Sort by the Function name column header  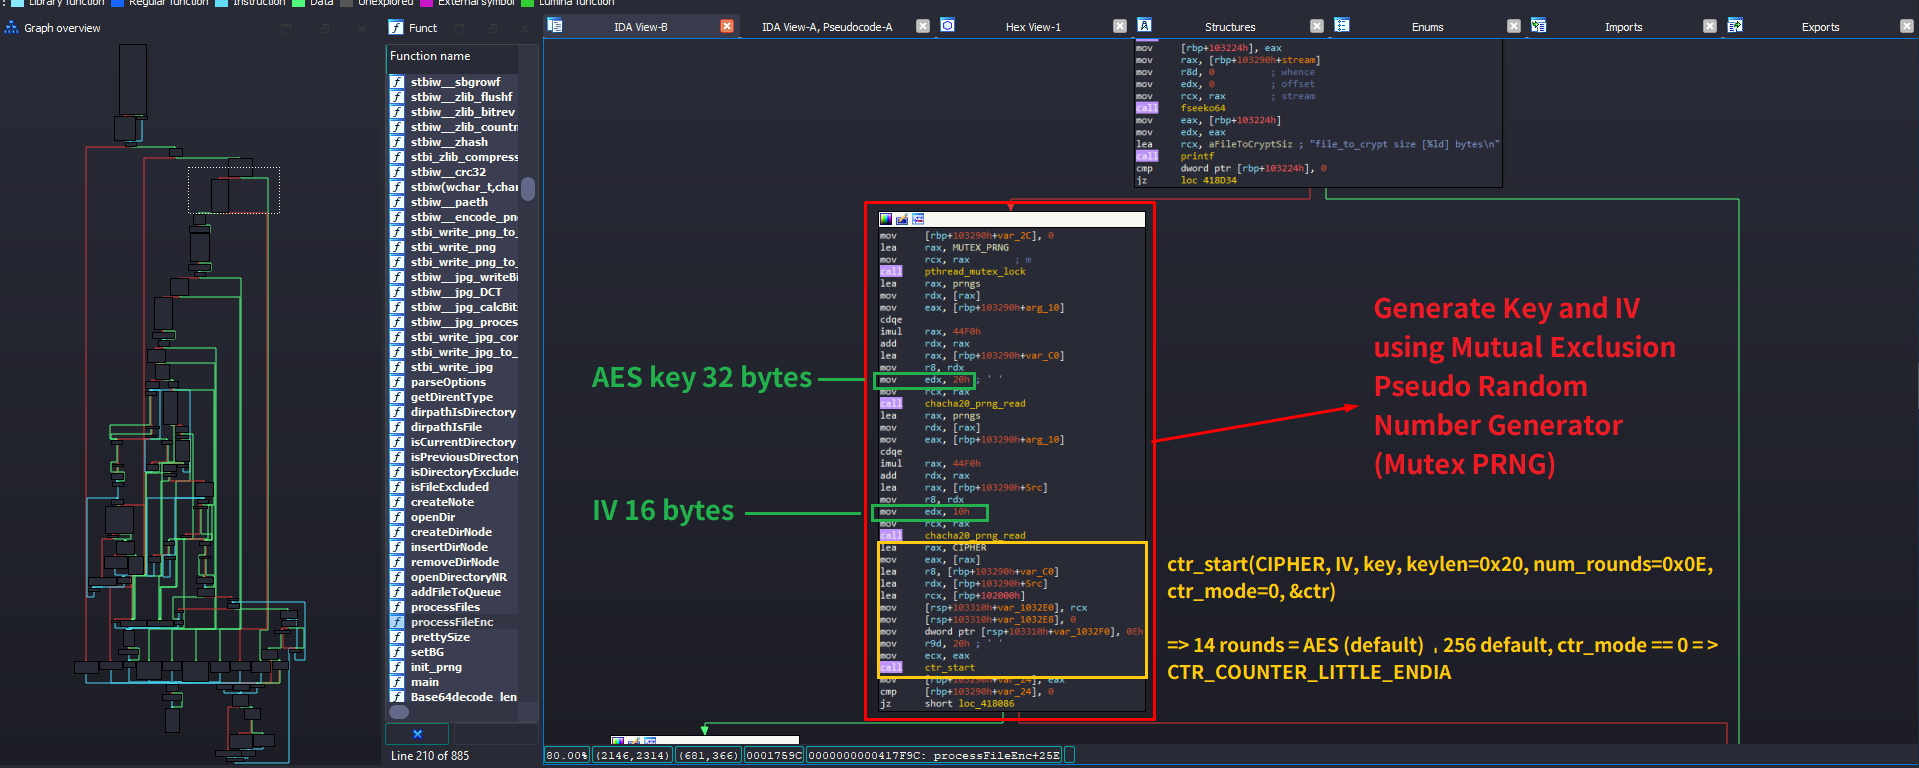point(454,57)
